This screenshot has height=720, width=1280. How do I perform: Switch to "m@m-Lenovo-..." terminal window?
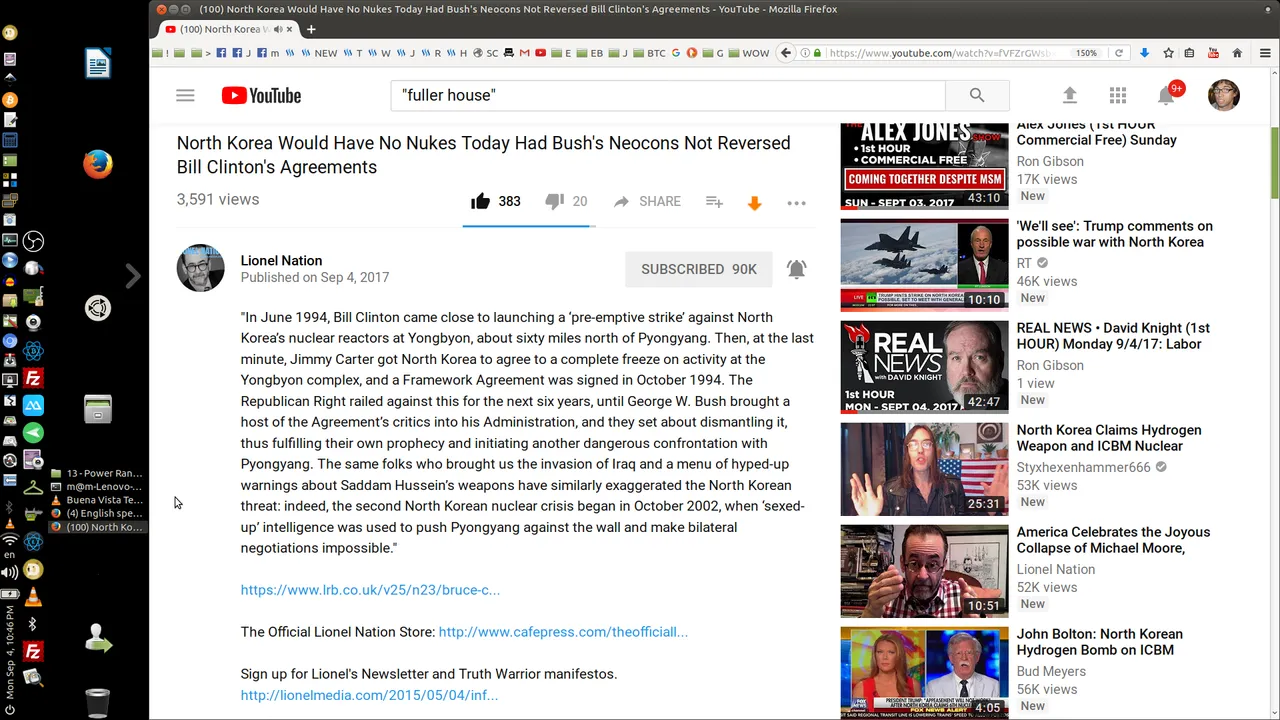click(97, 486)
